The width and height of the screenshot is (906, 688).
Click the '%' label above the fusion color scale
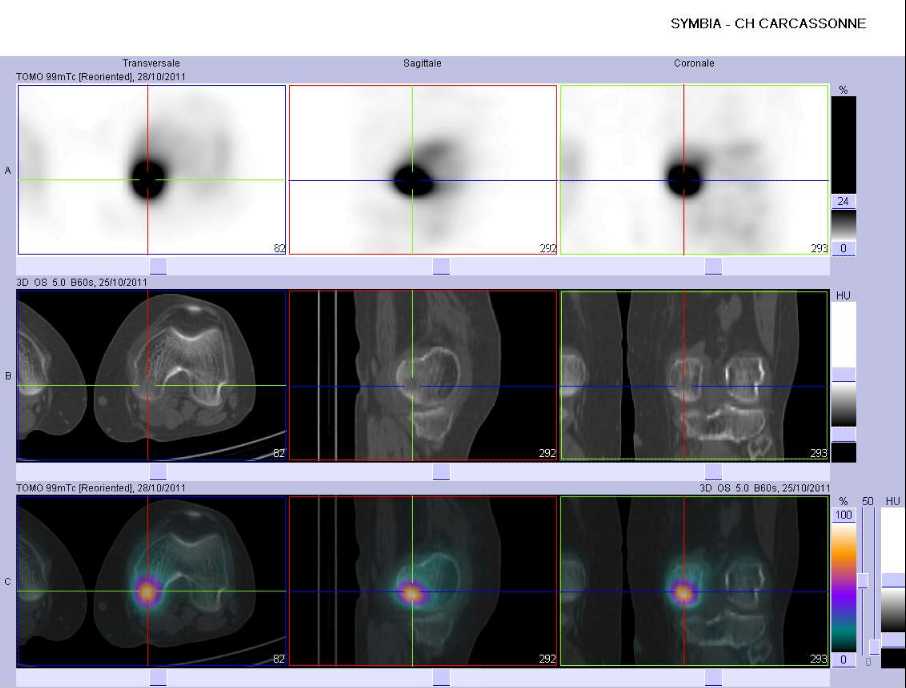[844, 501]
